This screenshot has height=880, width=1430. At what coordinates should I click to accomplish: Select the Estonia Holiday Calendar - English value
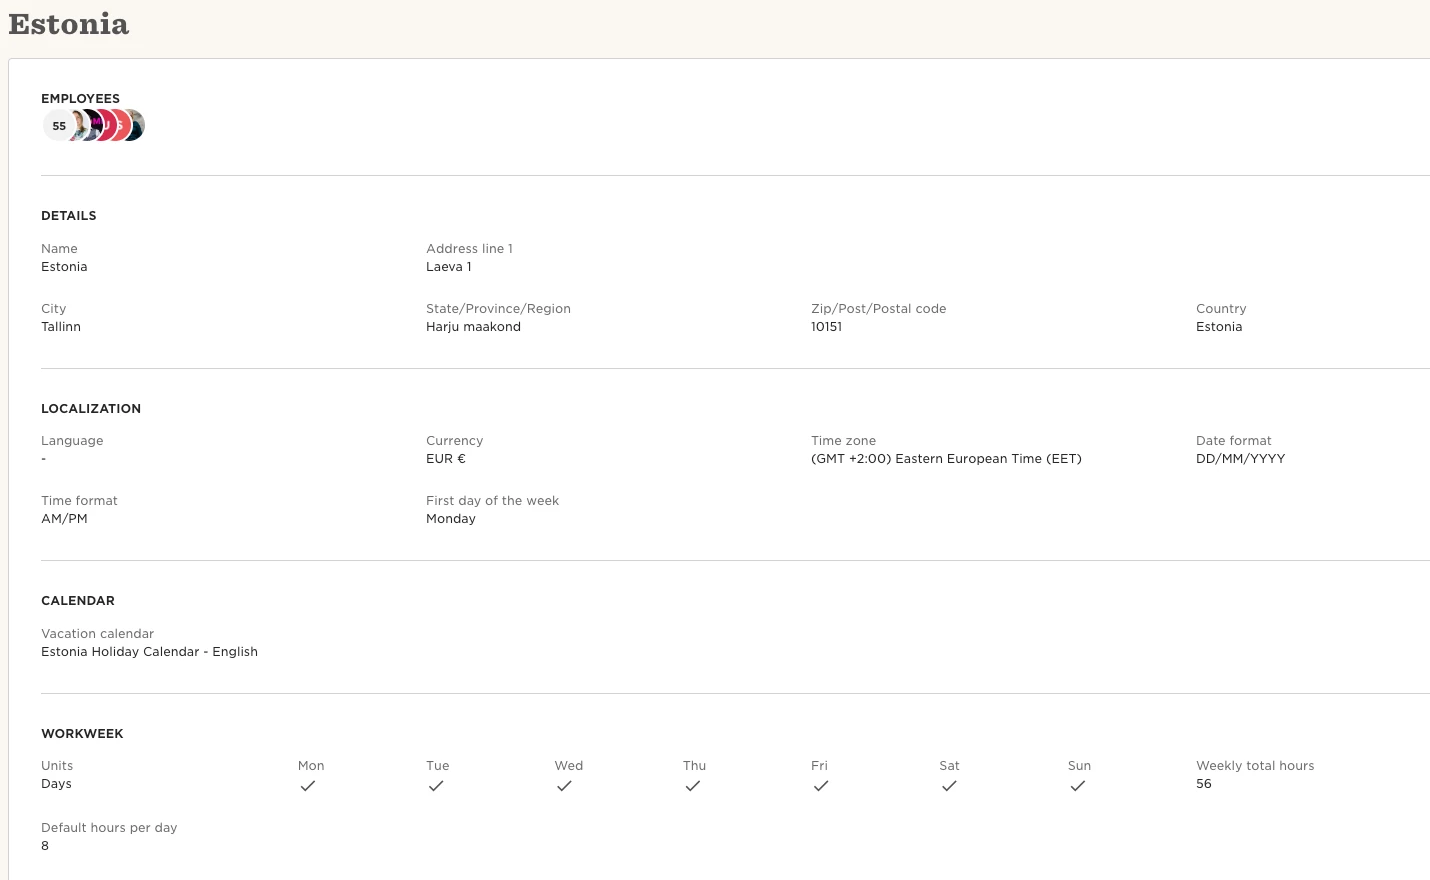pyautogui.click(x=149, y=652)
